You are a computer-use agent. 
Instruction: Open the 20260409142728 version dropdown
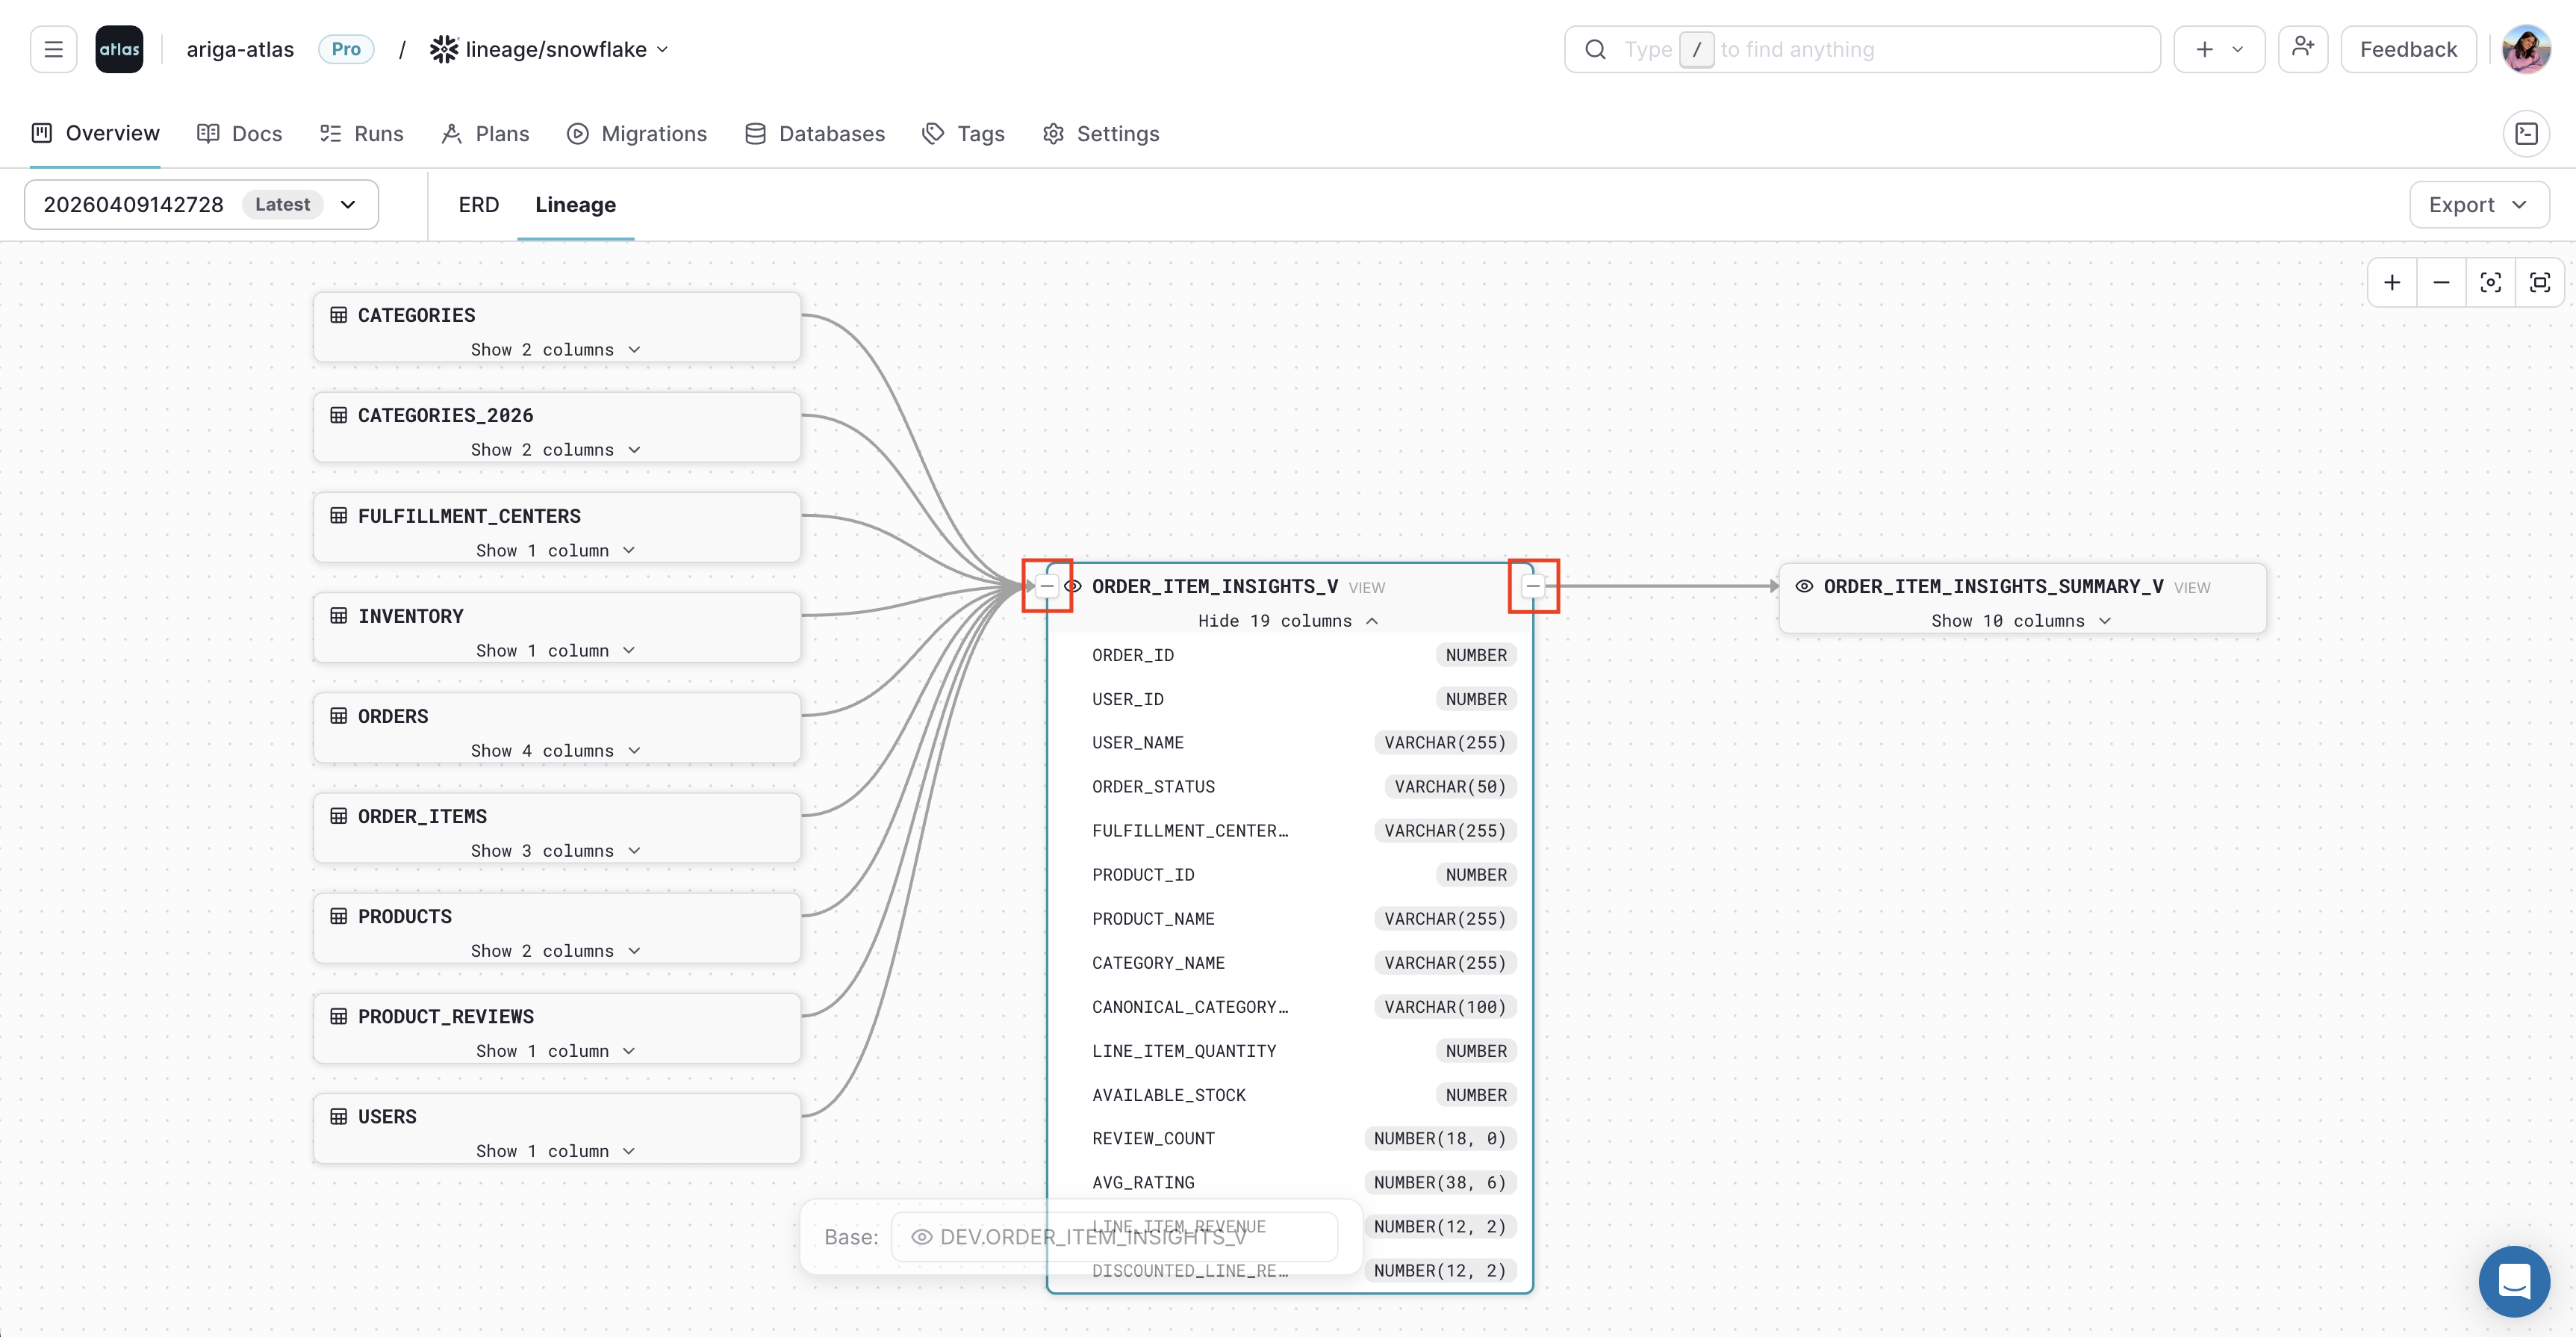click(347, 204)
